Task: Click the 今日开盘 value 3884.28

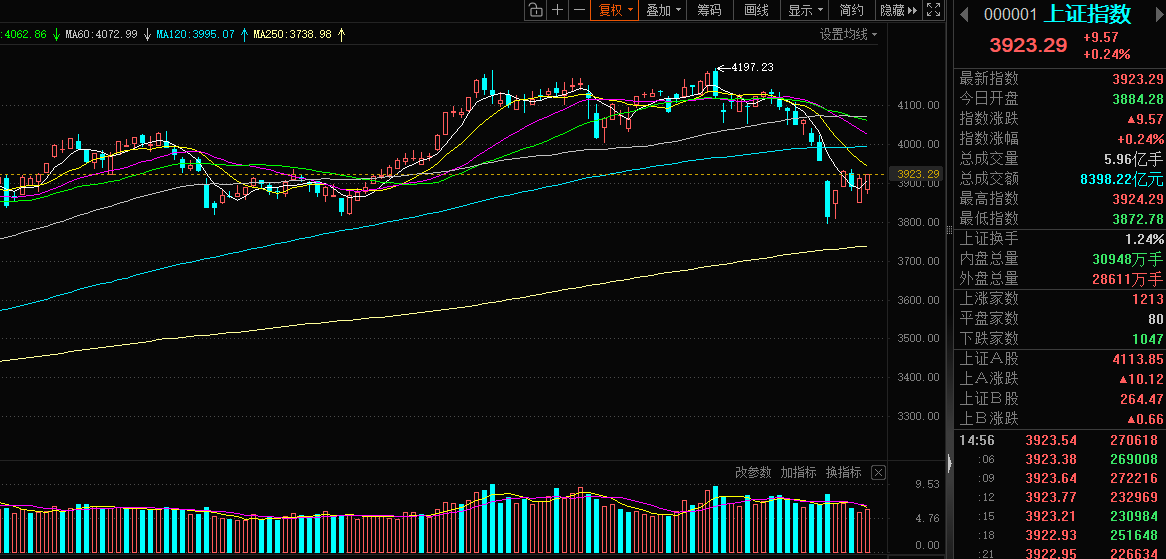Action: [x=1138, y=99]
